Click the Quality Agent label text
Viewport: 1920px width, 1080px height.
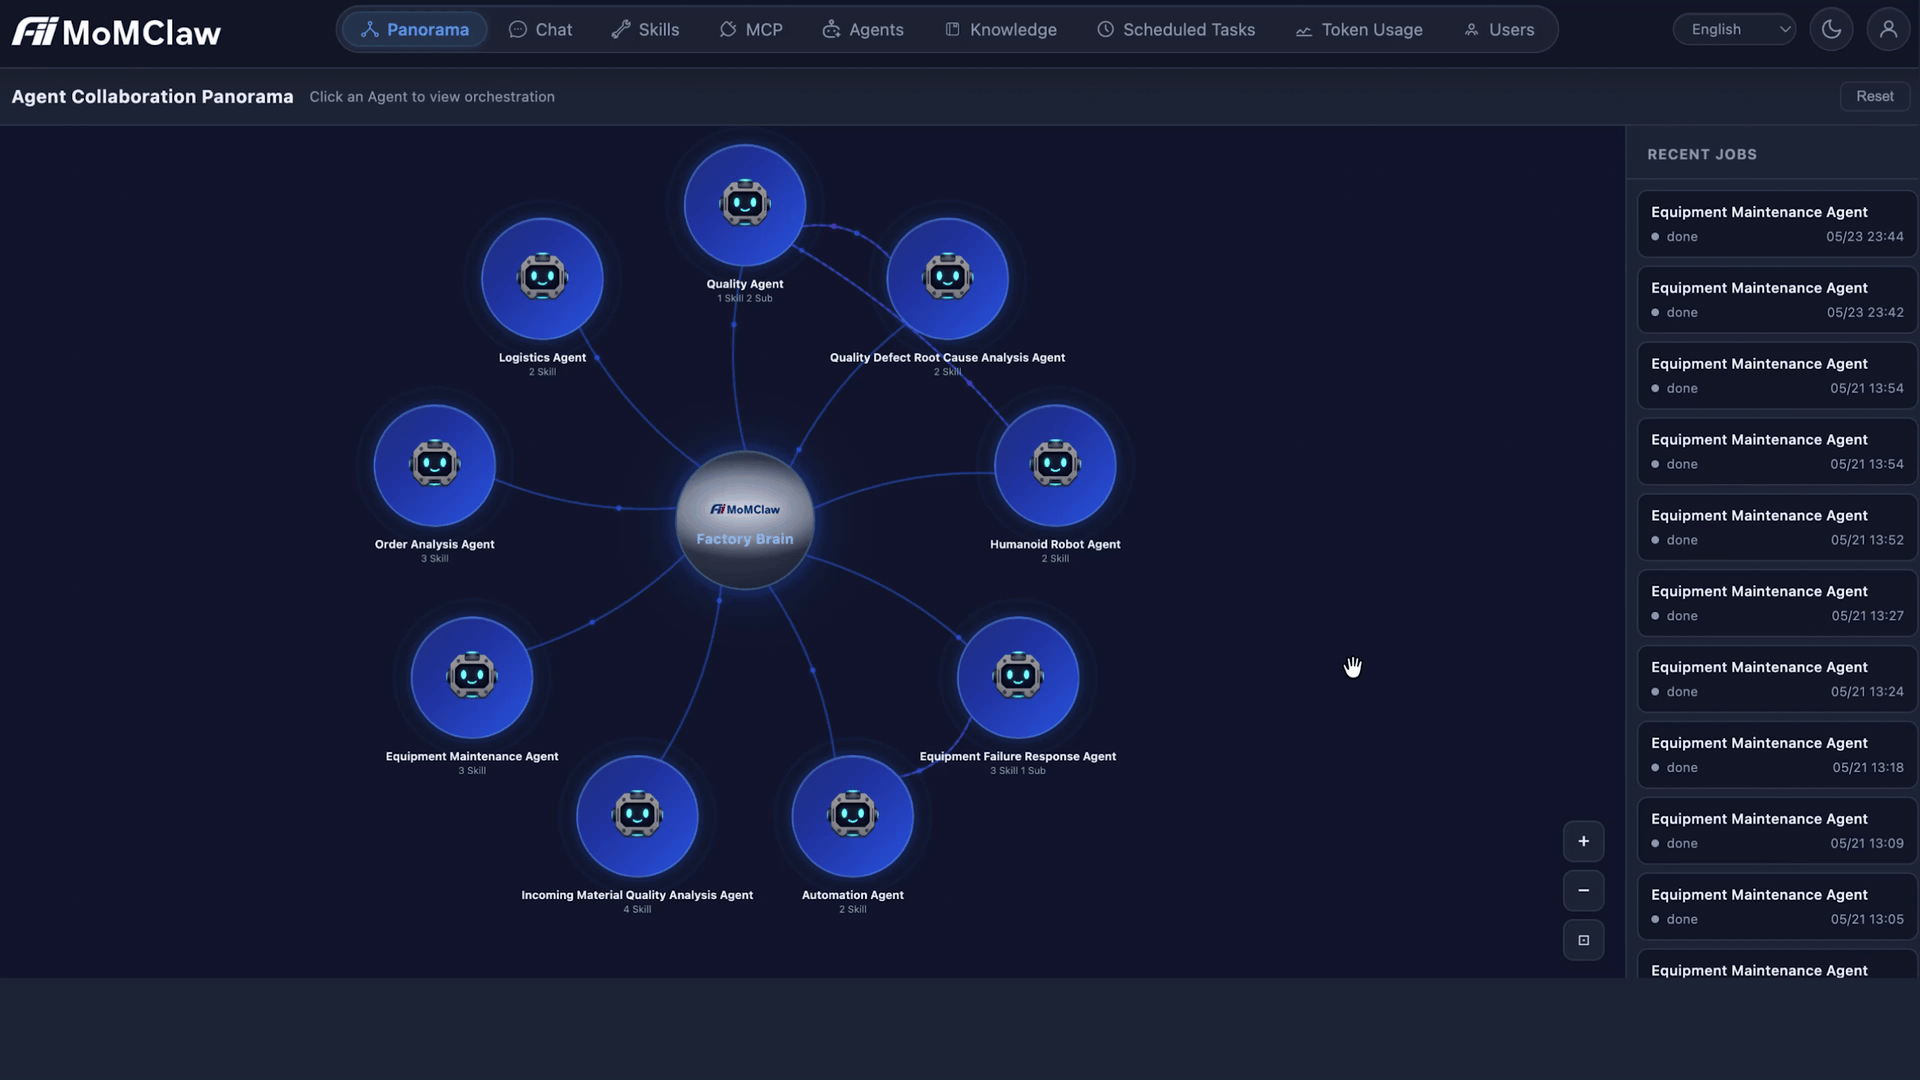[745, 284]
